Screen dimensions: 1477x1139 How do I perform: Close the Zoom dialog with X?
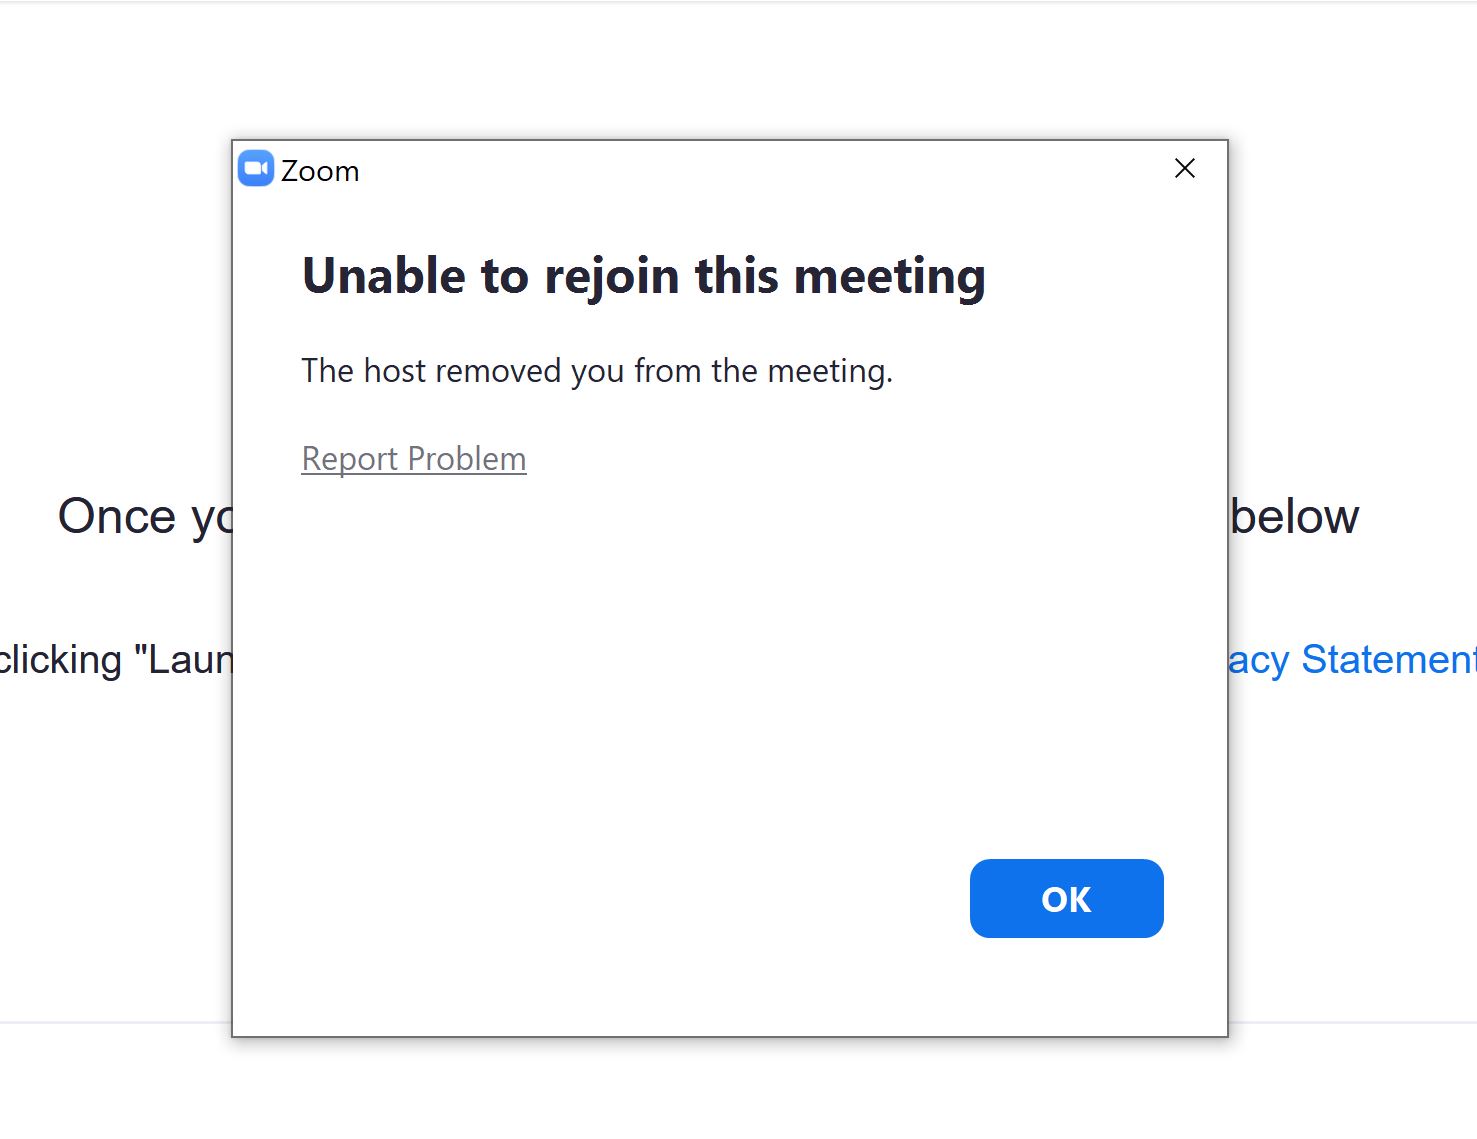pyautogui.click(x=1185, y=169)
